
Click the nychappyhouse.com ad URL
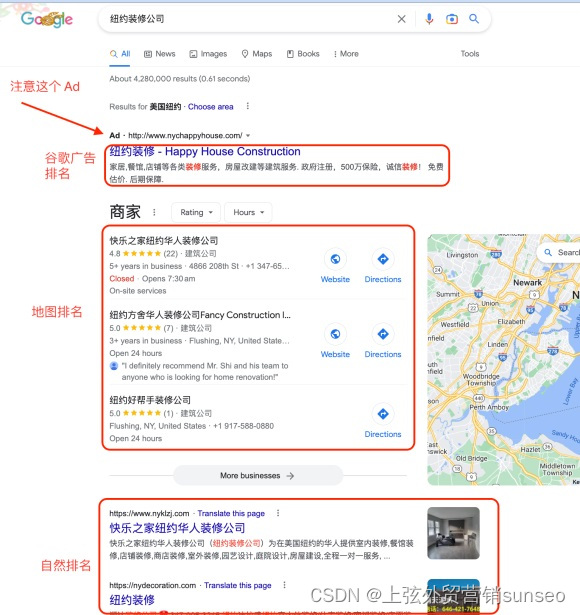[185, 136]
